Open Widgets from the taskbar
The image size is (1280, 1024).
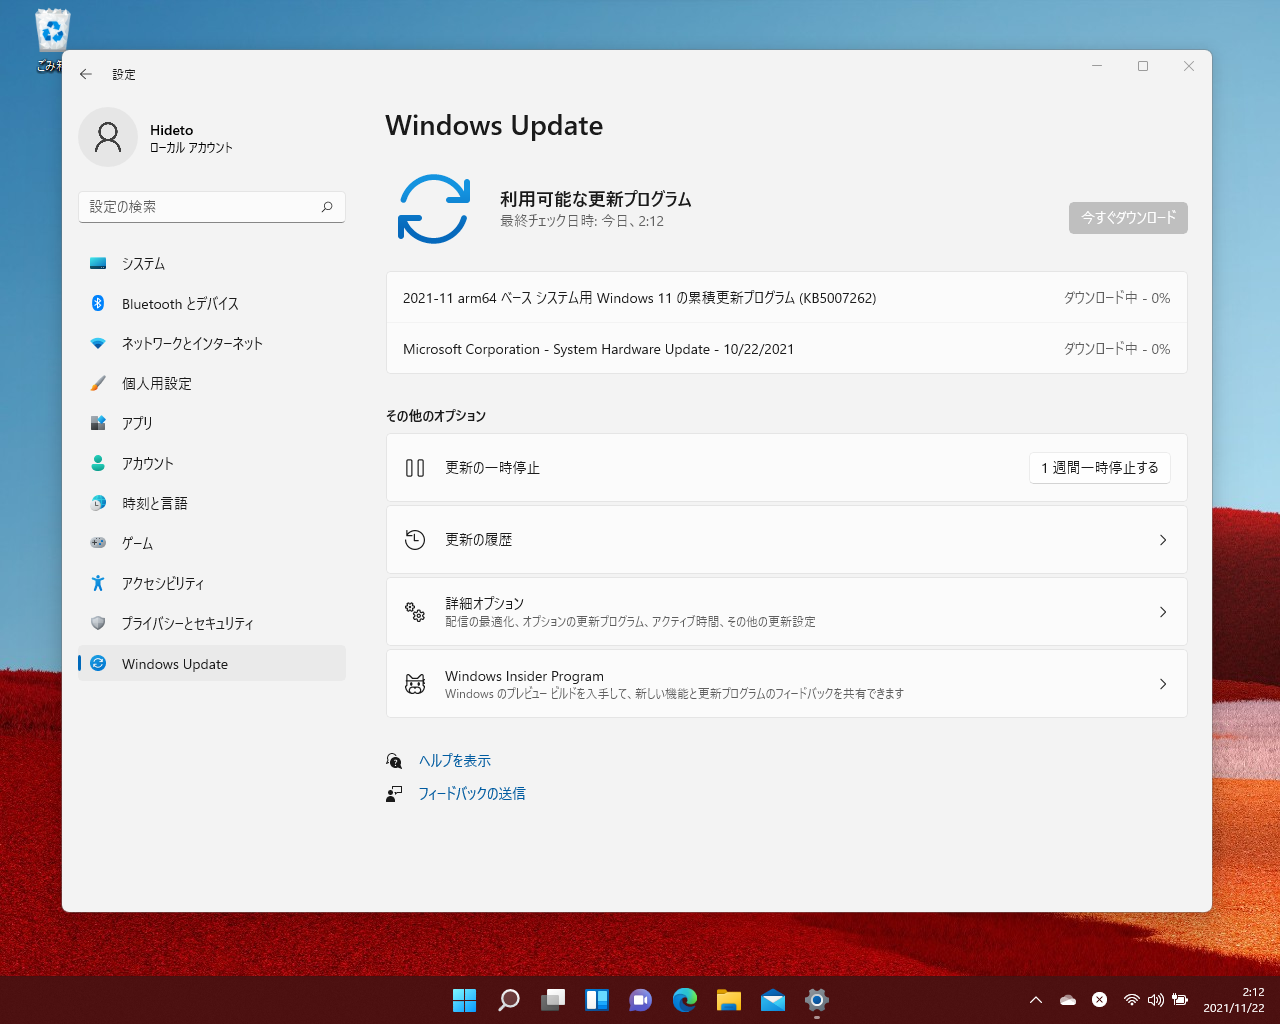[596, 1000]
